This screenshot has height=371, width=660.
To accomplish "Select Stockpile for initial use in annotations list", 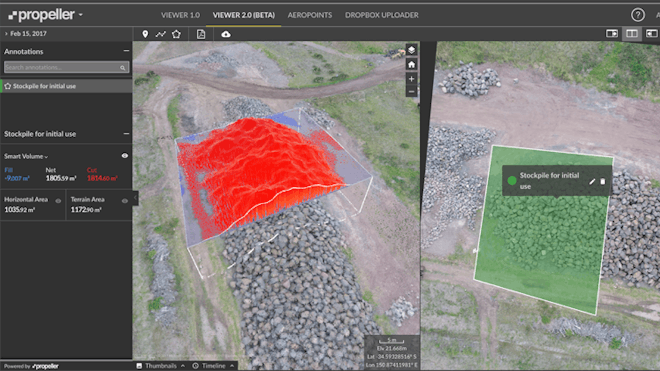I will click(66, 86).
